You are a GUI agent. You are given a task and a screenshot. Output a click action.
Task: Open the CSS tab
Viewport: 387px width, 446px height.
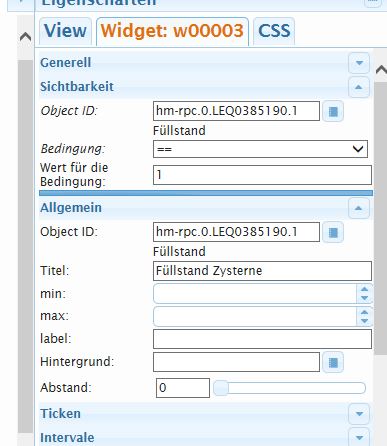[x=274, y=31]
